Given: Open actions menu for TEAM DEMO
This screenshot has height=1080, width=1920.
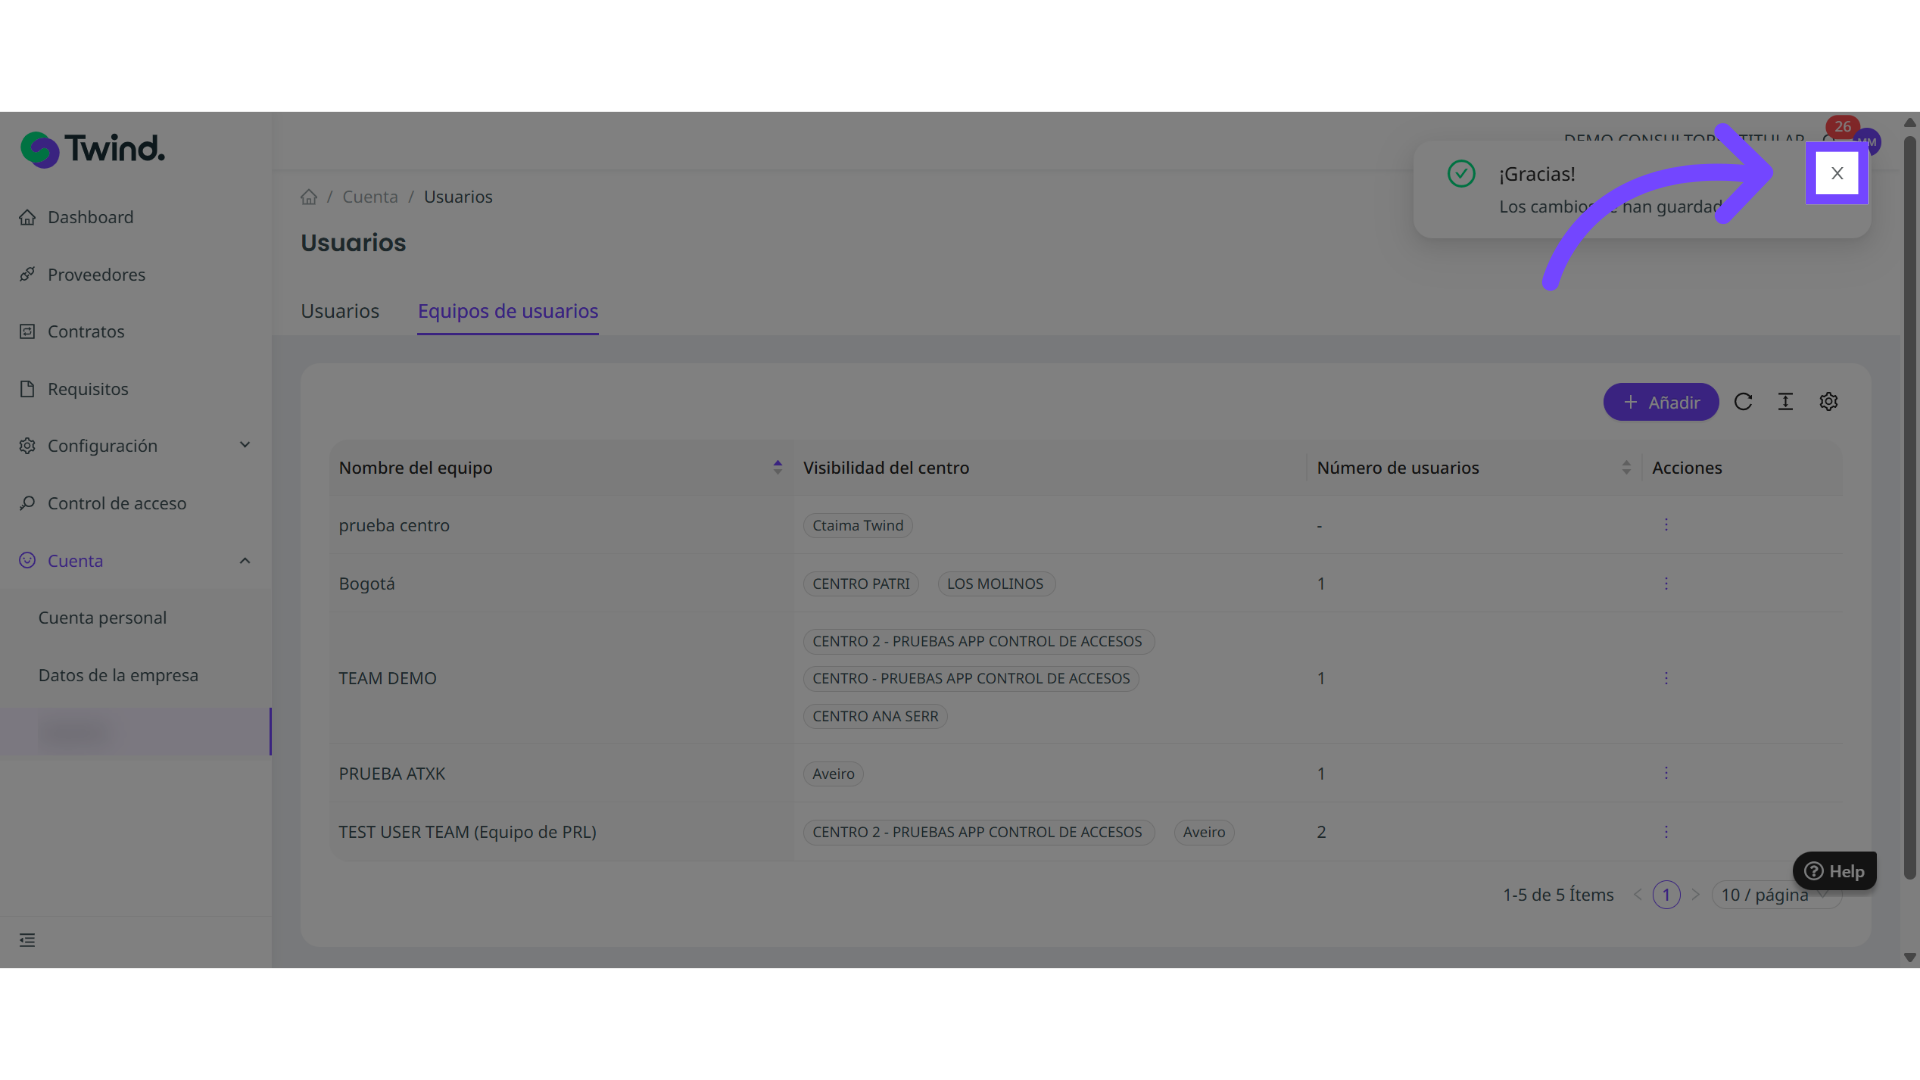Looking at the screenshot, I should point(1666,678).
